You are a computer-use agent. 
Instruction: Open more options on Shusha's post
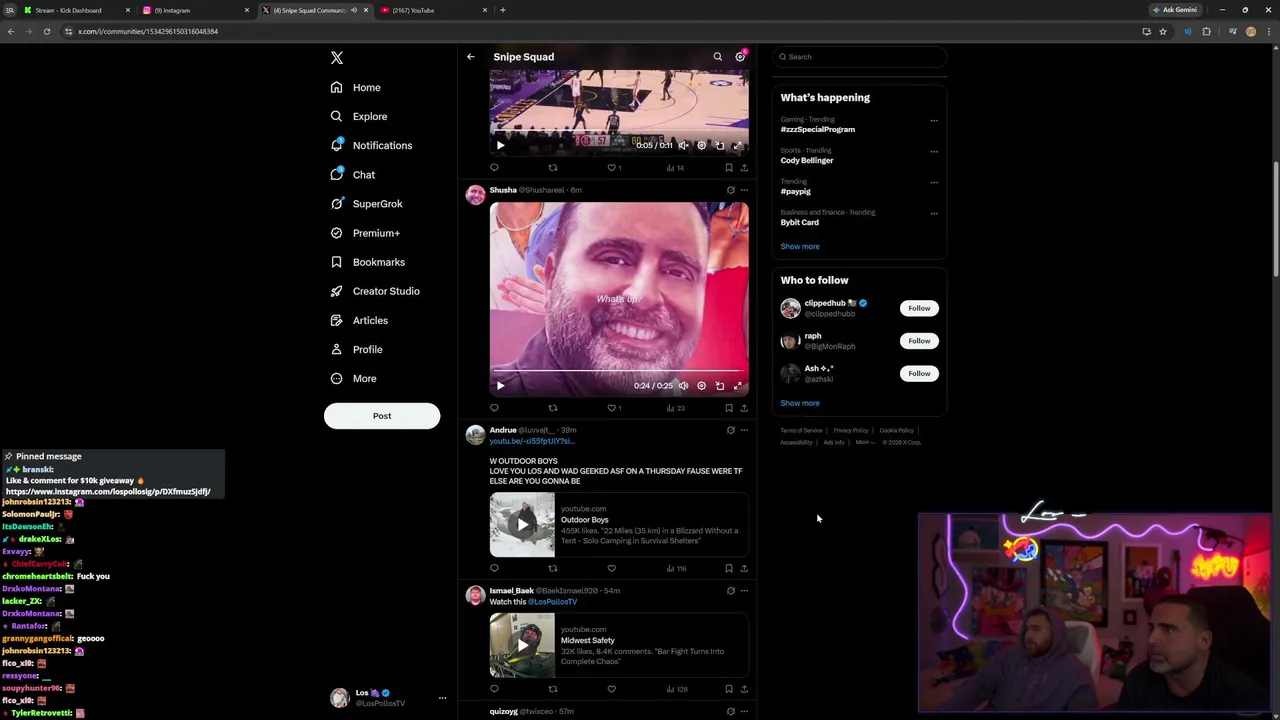[743, 190]
